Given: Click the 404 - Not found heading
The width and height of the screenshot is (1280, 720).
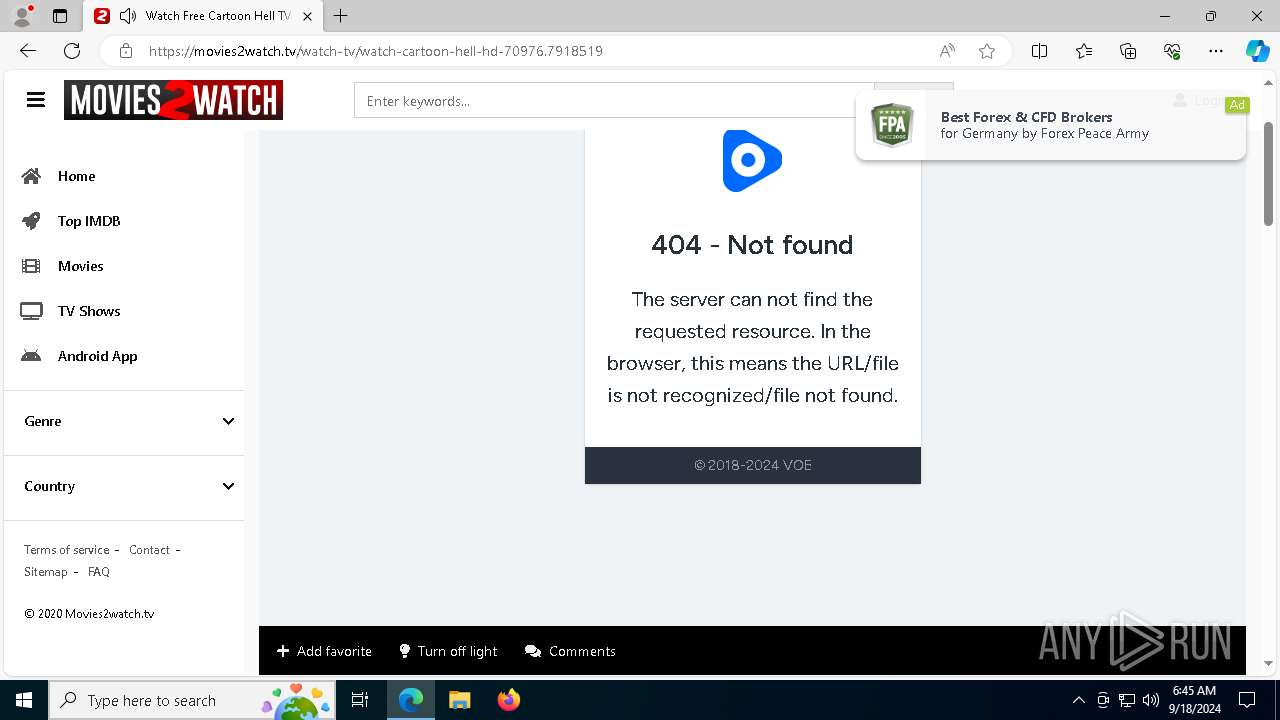Looking at the screenshot, I should pos(752,245).
